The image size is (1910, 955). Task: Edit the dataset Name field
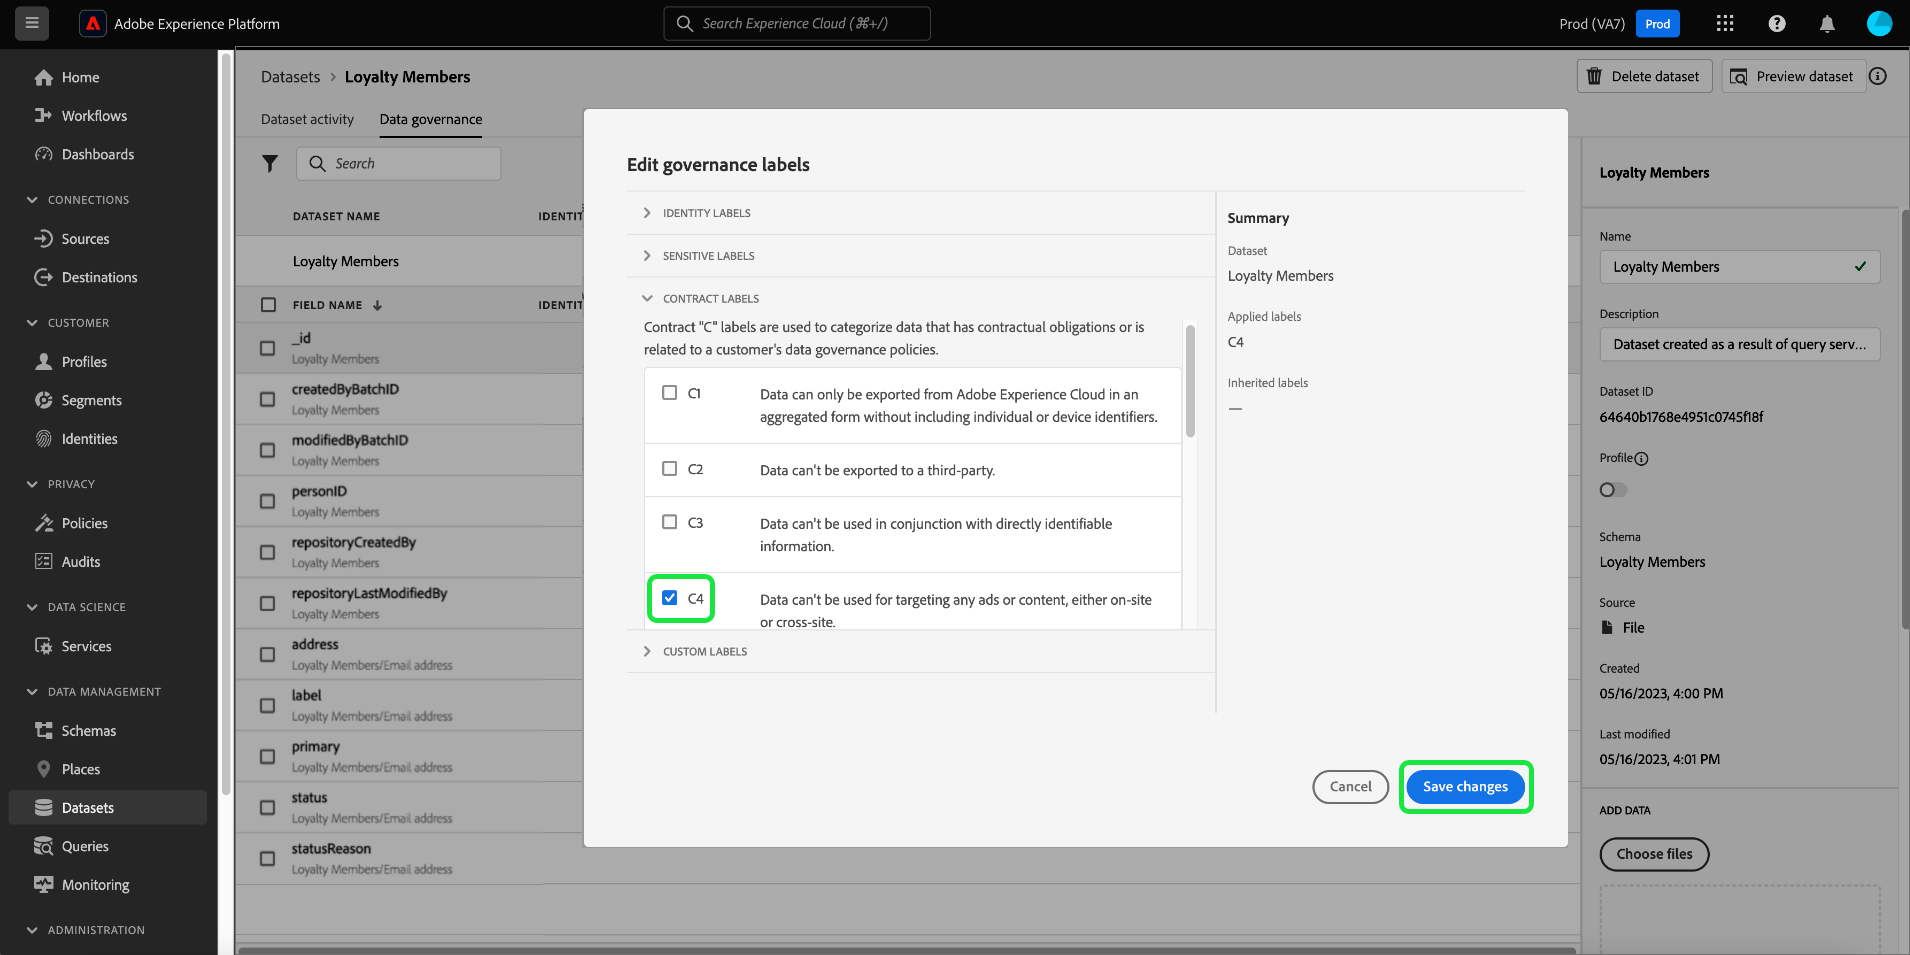tap(1739, 267)
